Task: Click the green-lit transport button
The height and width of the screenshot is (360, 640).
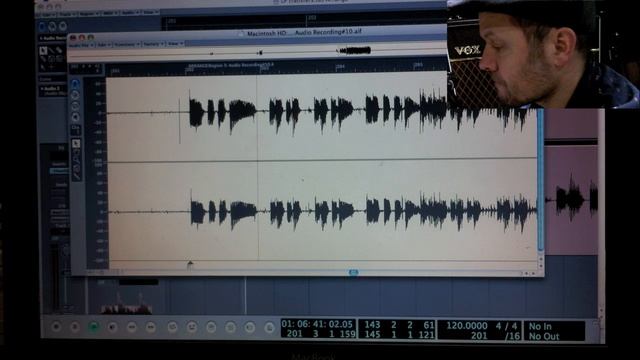Action: pyautogui.click(x=94, y=326)
